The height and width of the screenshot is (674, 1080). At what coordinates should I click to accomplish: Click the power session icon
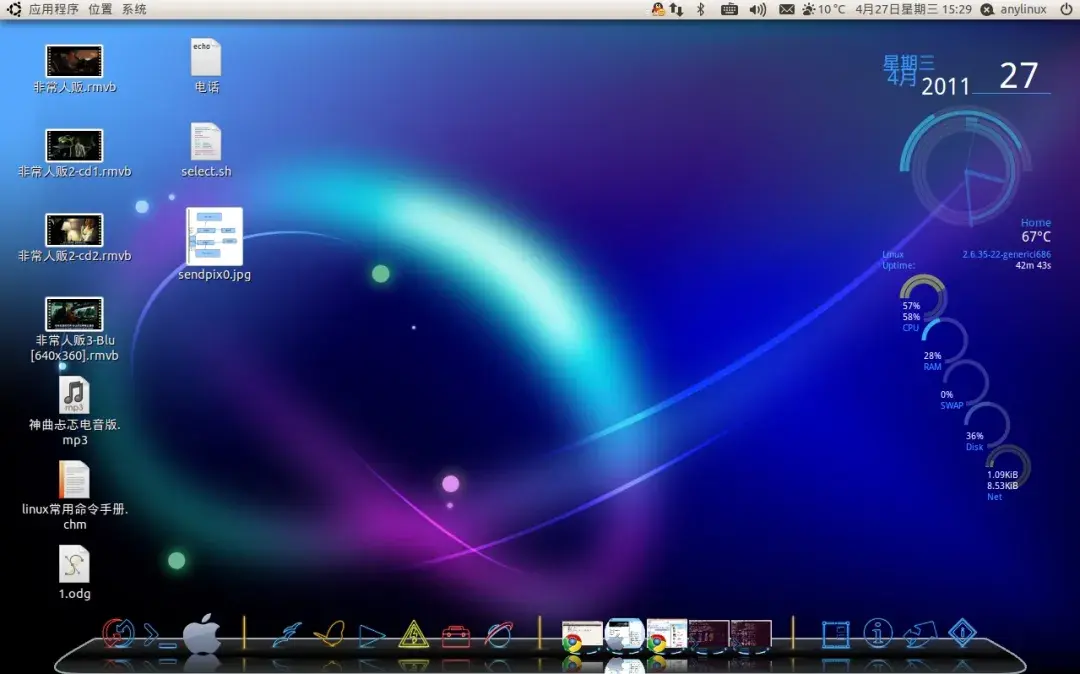coord(1066,9)
